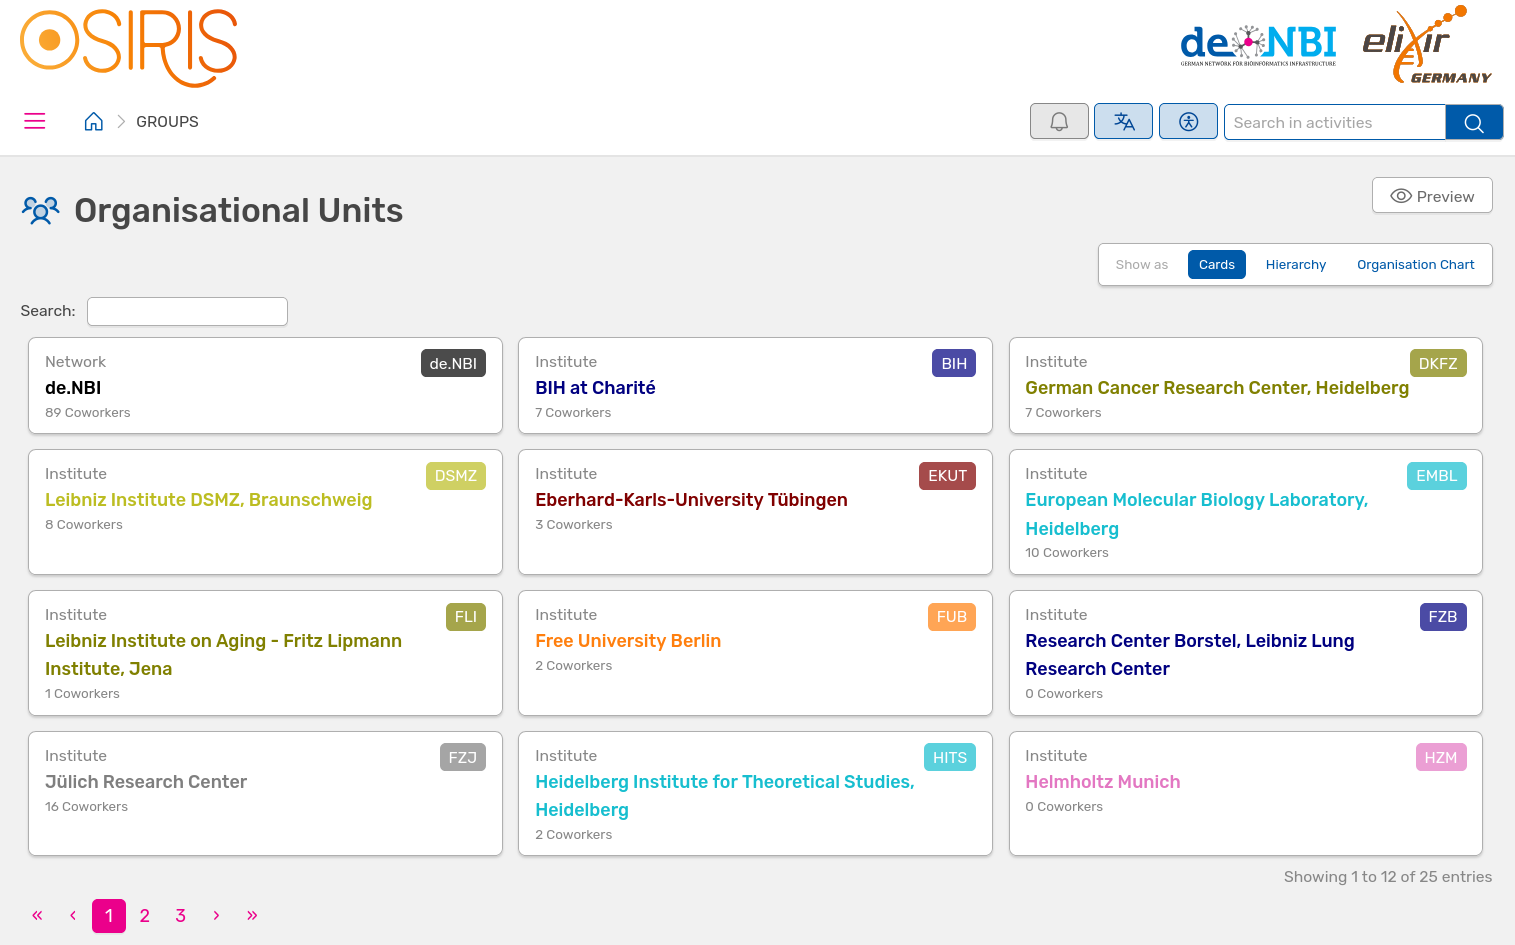Image resolution: width=1515 pixels, height=945 pixels.
Task: Click the magnifier search button
Action: click(1473, 123)
